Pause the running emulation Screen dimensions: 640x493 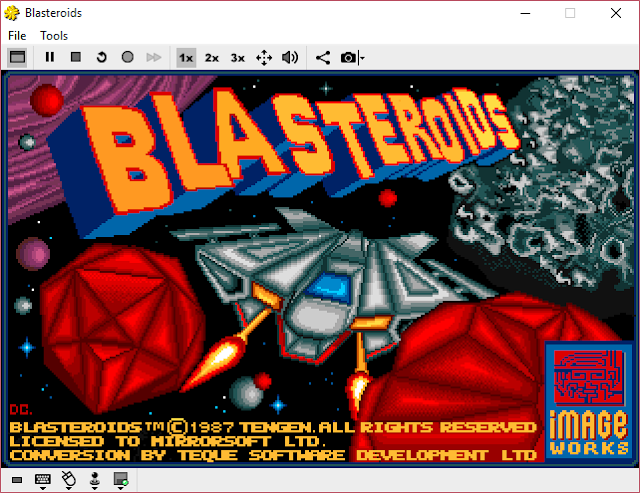tap(50, 57)
